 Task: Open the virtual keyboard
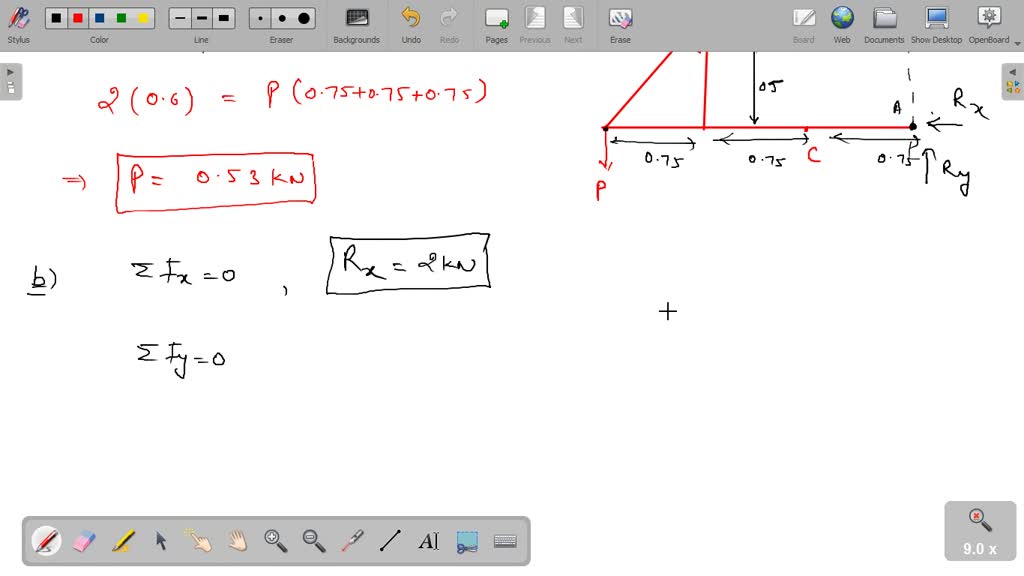point(506,540)
